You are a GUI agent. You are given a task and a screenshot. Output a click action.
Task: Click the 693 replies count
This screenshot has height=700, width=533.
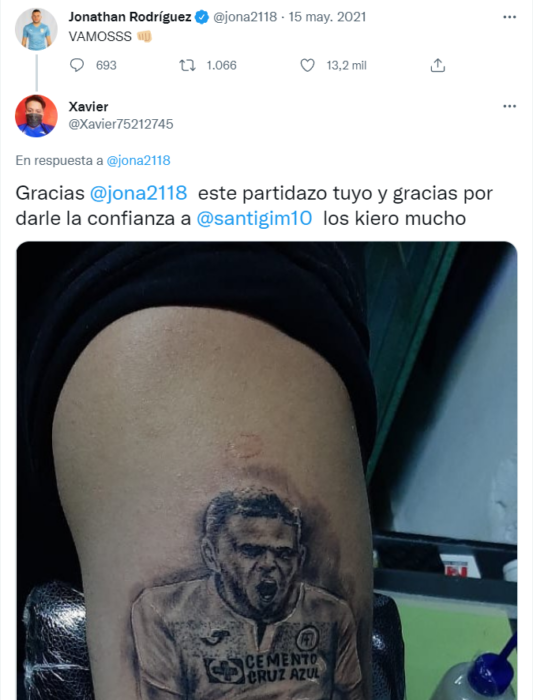click(x=106, y=66)
